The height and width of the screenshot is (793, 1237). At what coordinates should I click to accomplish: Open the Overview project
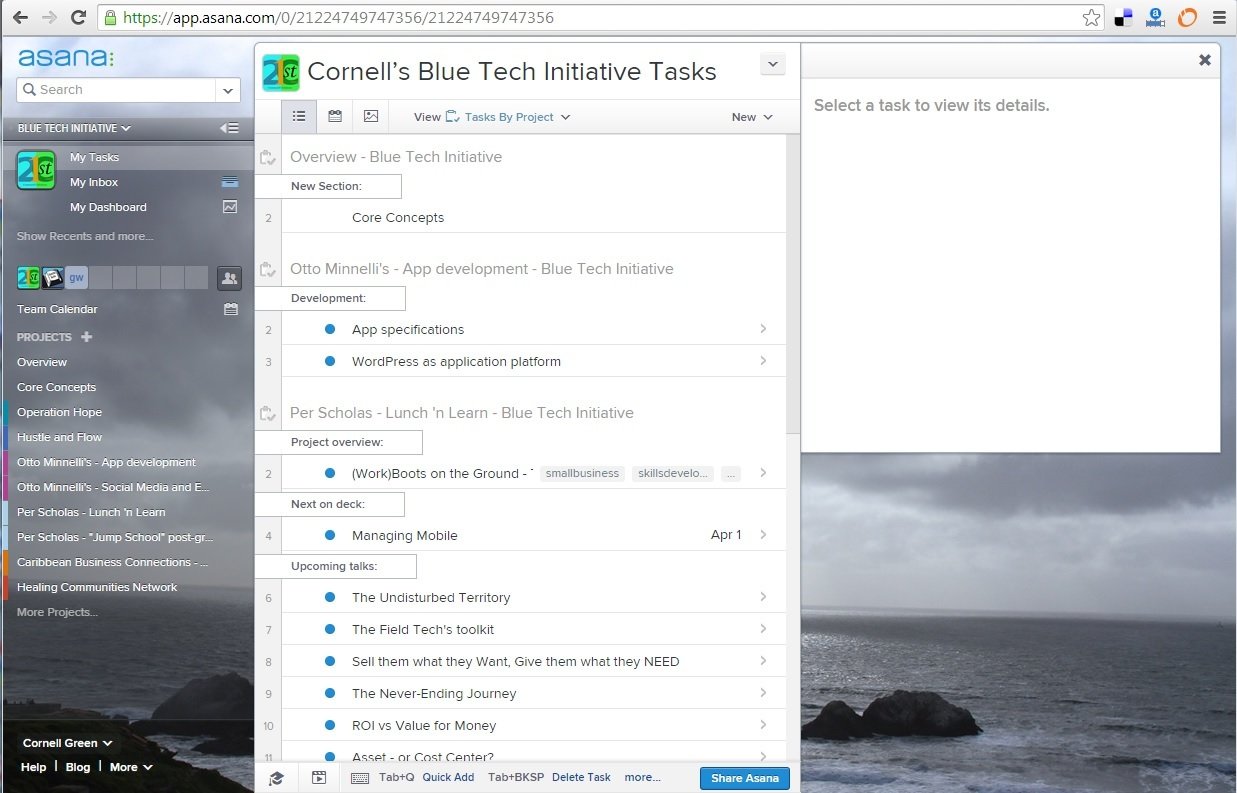tap(42, 362)
